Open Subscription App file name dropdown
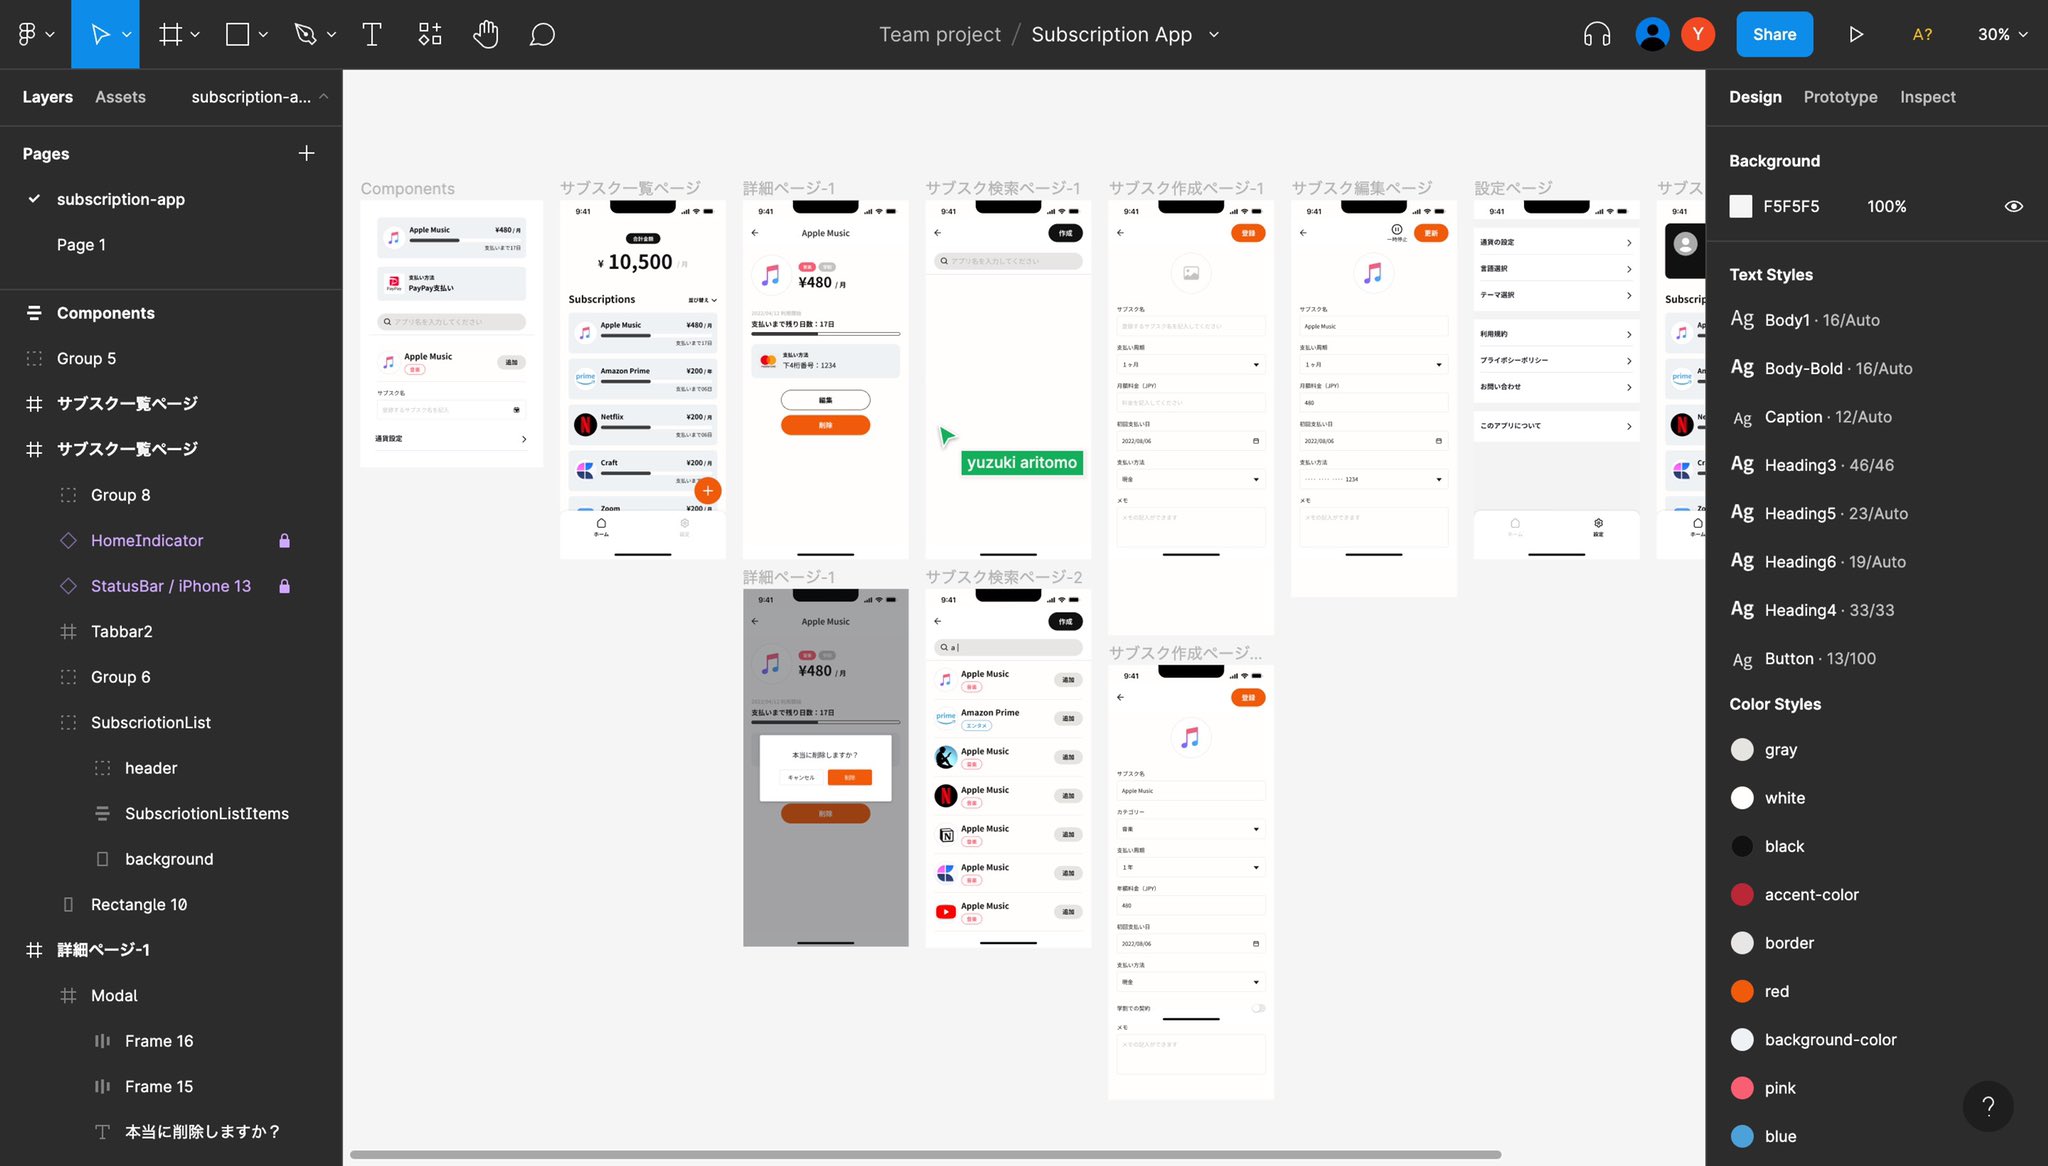The height and width of the screenshot is (1166, 2048). 1214,35
